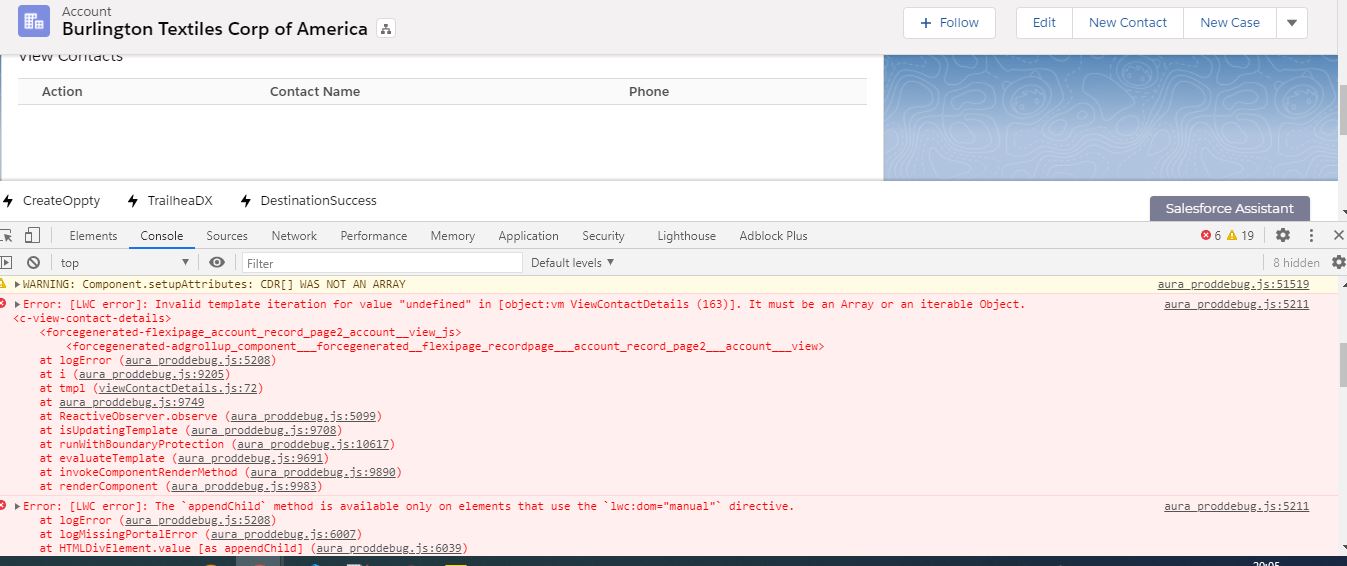Expand the appendChild method error
Screen dimensions: 1347x566
pos(17,507)
